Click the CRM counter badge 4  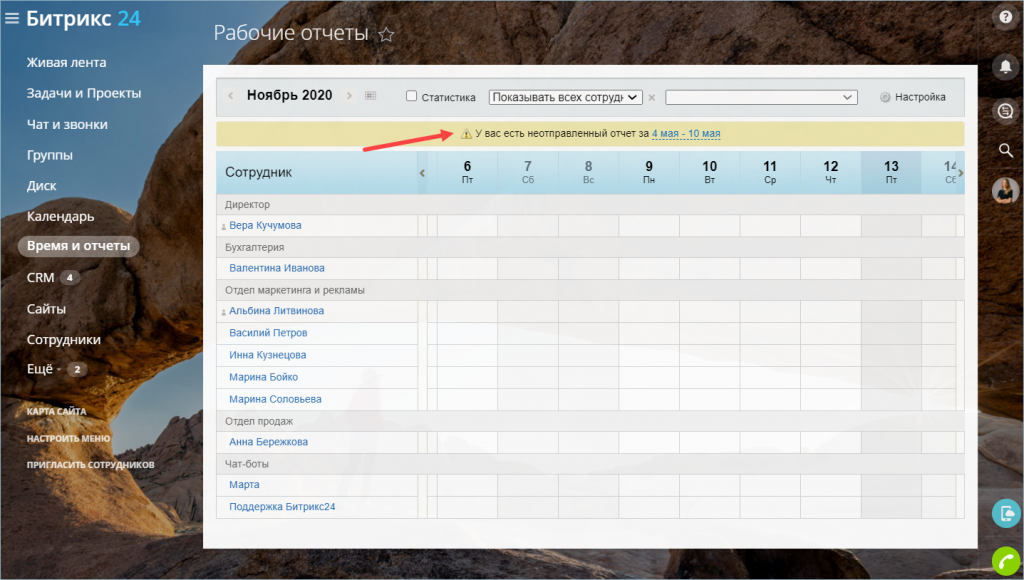pyautogui.click(x=70, y=278)
